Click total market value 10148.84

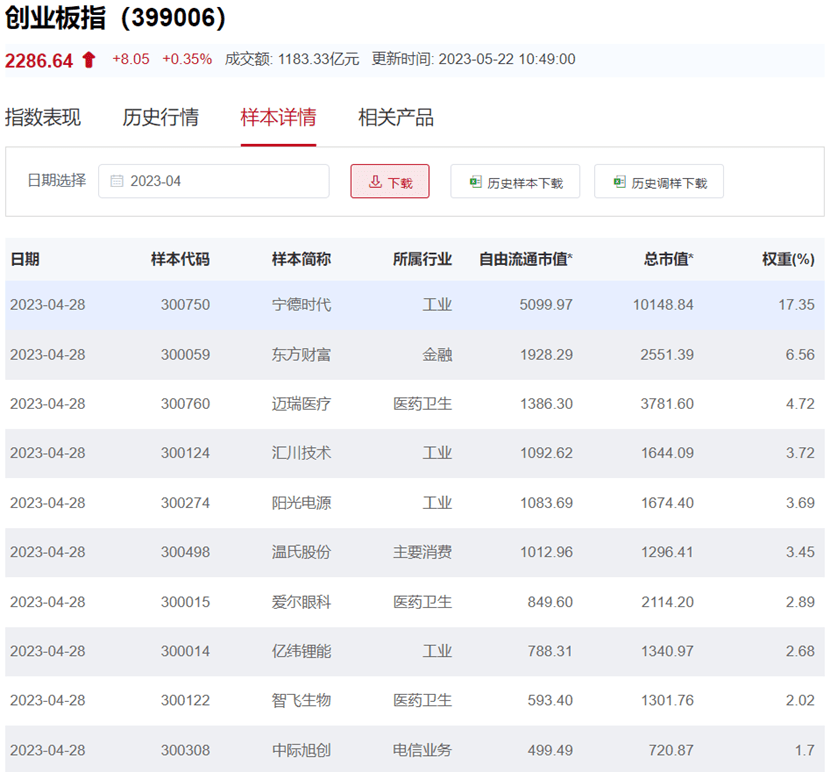pos(663,304)
